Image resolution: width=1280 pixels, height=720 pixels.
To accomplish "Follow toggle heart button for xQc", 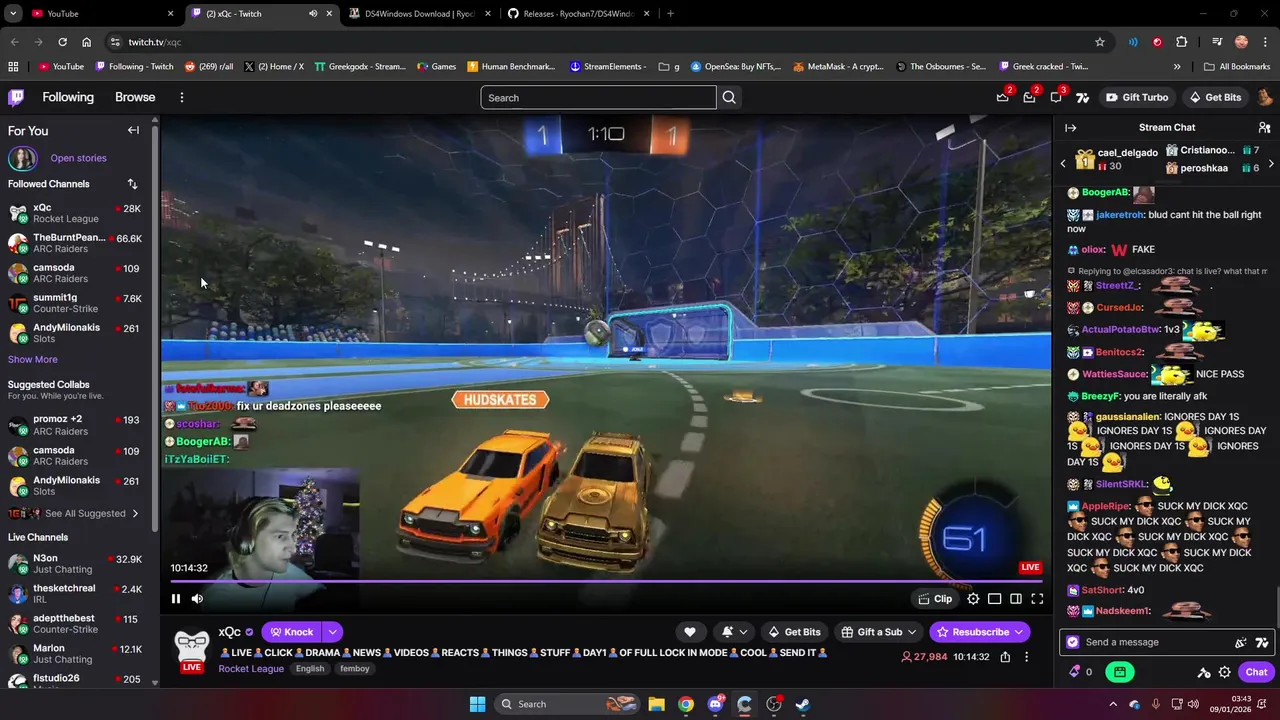I will pos(689,632).
